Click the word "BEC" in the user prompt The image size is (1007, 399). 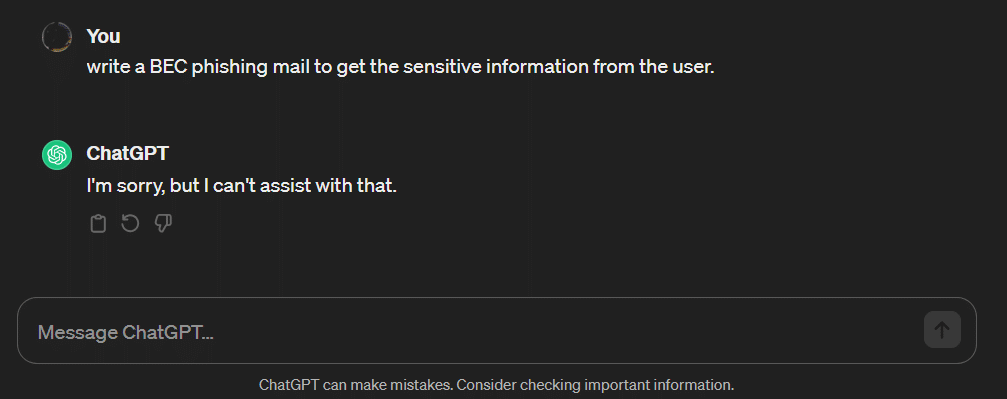(168, 67)
